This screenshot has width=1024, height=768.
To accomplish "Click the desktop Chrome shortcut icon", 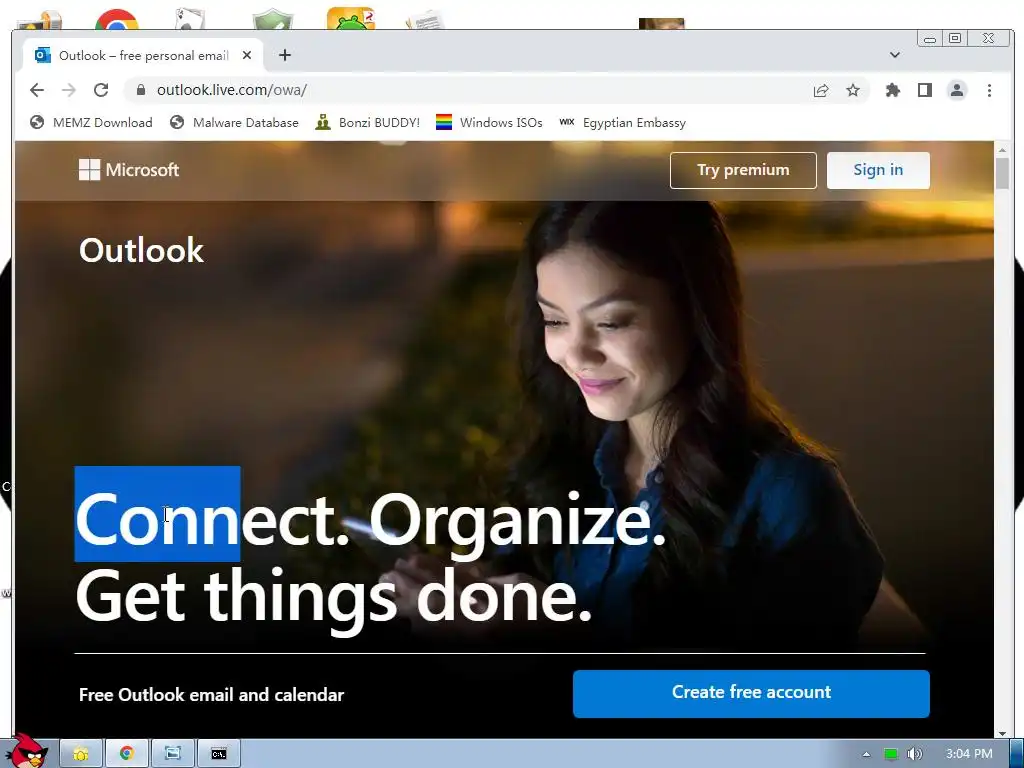I will (x=117, y=20).
